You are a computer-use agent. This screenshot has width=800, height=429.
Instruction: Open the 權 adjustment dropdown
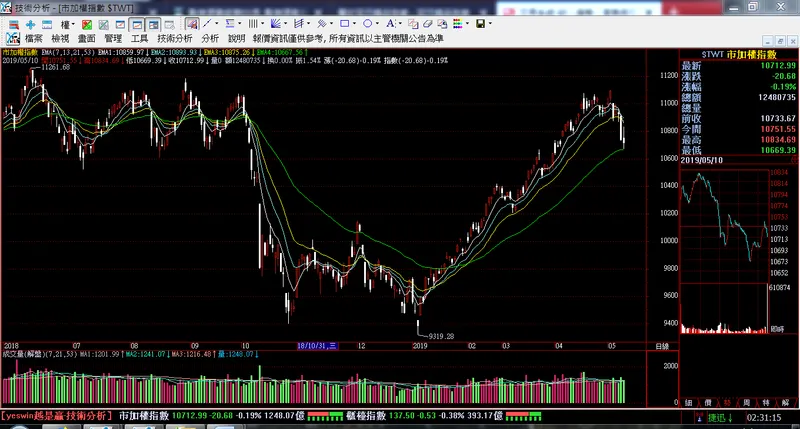coord(67,24)
